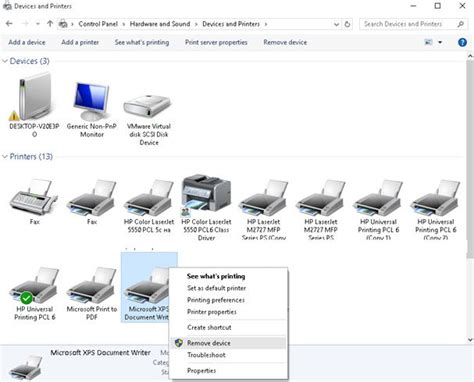Image resolution: width=474 pixels, height=382 pixels.
Task: Click the vertical scrollbar up arrow
Action: pyautogui.click(x=470, y=56)
